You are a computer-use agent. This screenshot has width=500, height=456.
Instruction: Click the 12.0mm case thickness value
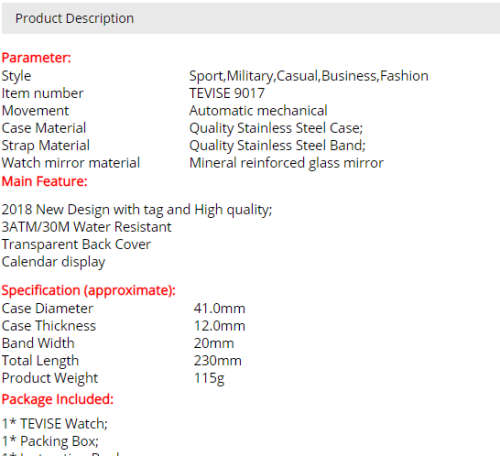tap(219, 326)
